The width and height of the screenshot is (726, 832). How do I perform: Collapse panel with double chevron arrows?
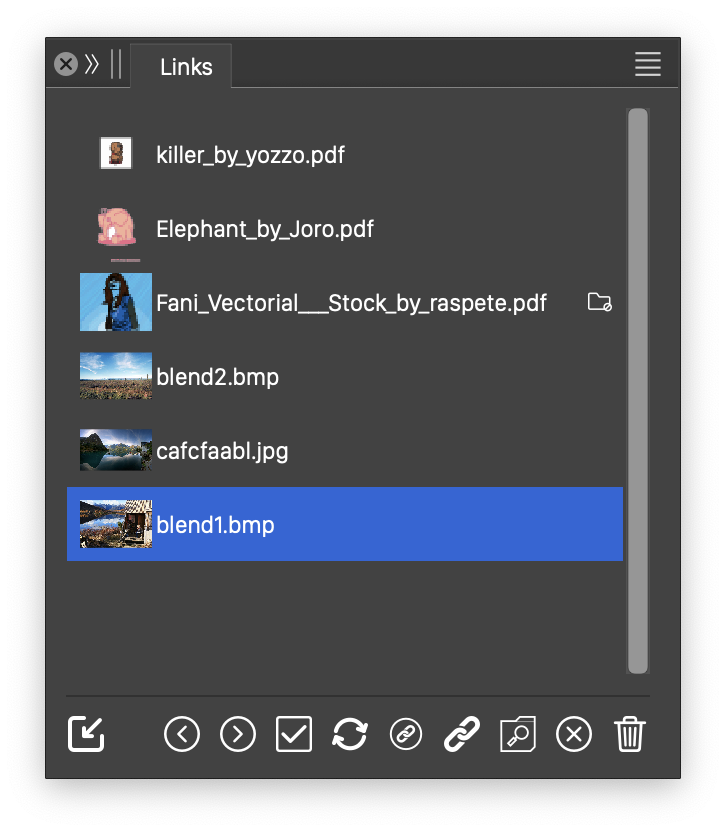92,65
